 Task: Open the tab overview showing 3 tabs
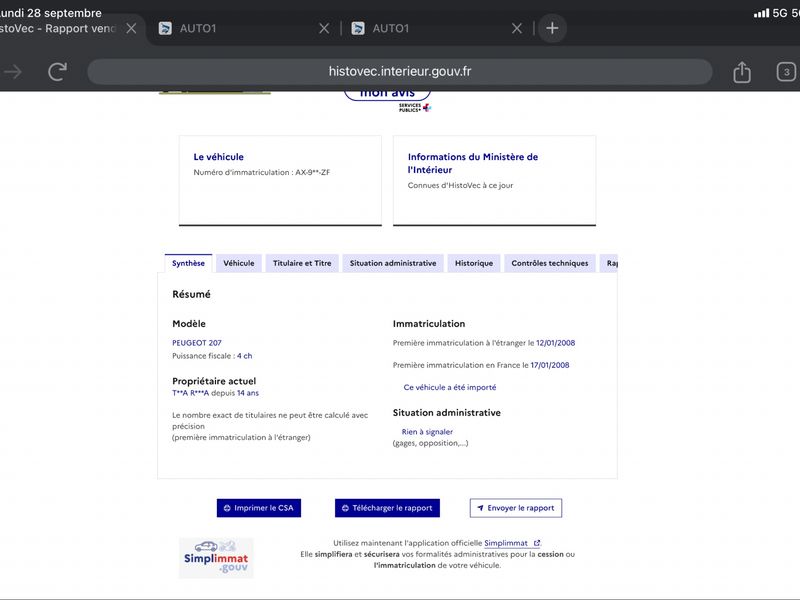click(786, 72)
